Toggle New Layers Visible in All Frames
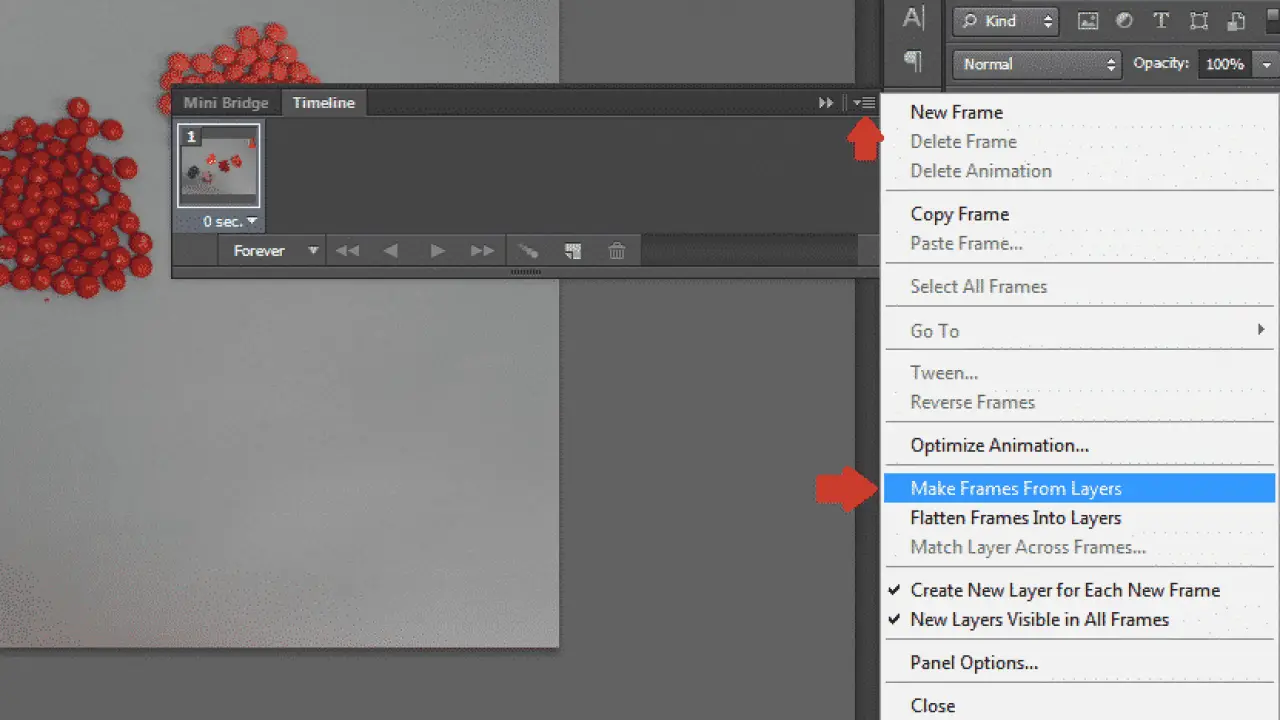Viewport: 1280px width, 720px height. click(x=1038, y=619)
